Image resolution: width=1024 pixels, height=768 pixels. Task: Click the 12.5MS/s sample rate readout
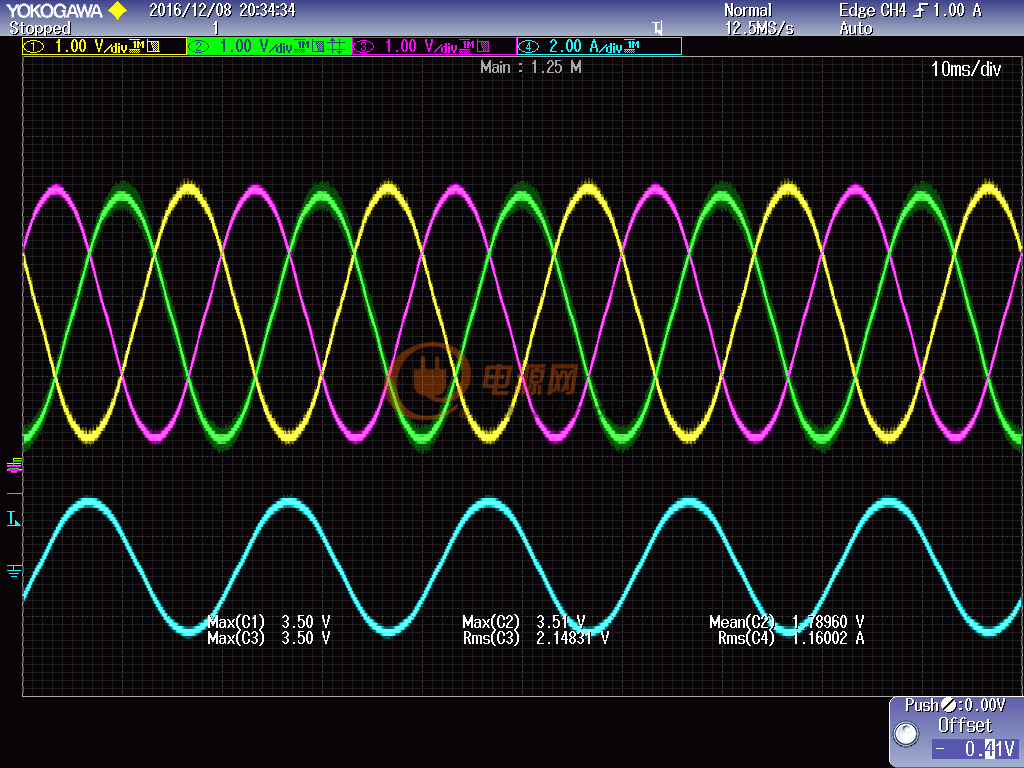tap(759, 28)
